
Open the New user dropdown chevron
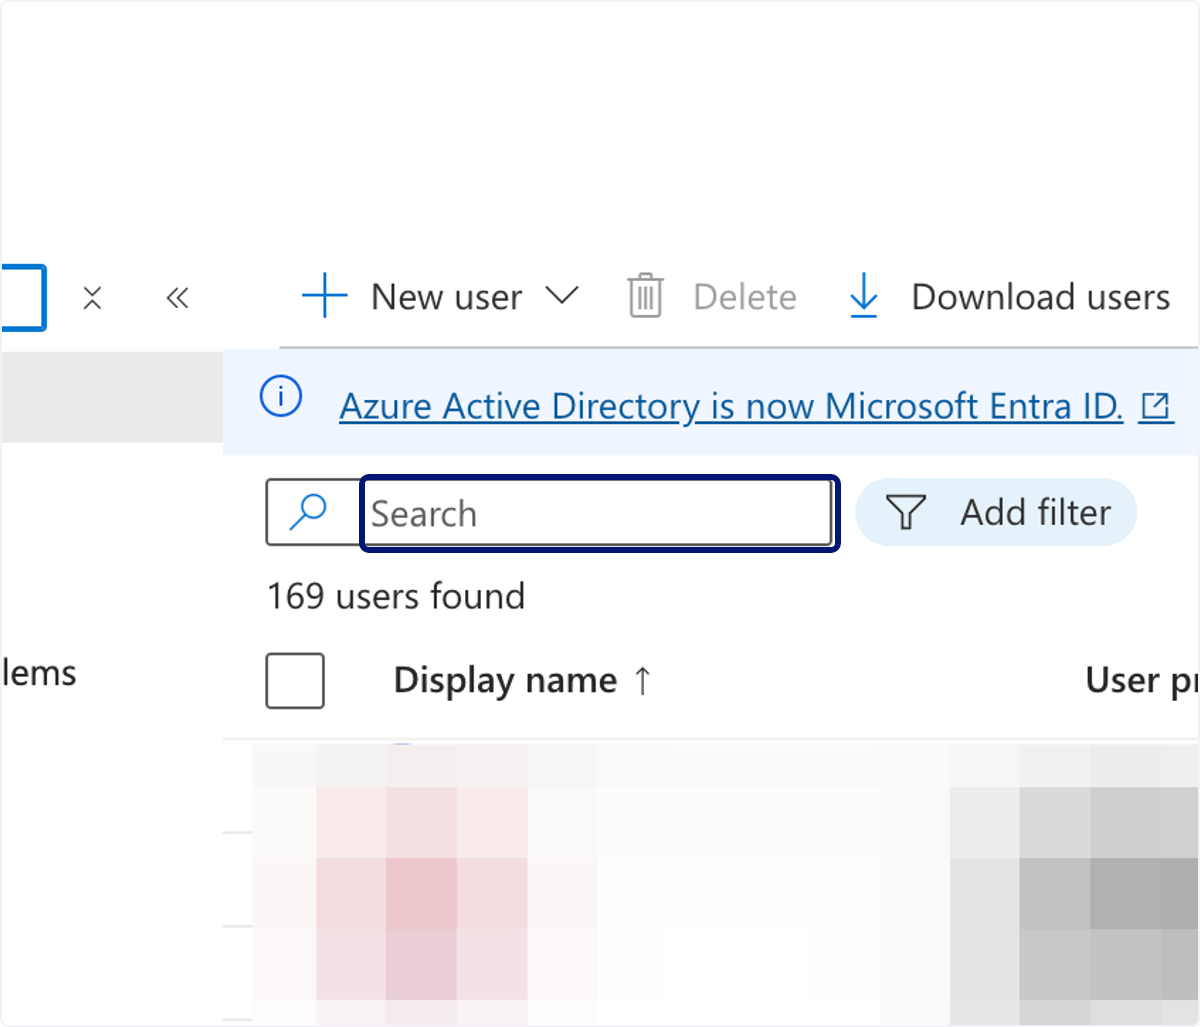tap(562, 295)
